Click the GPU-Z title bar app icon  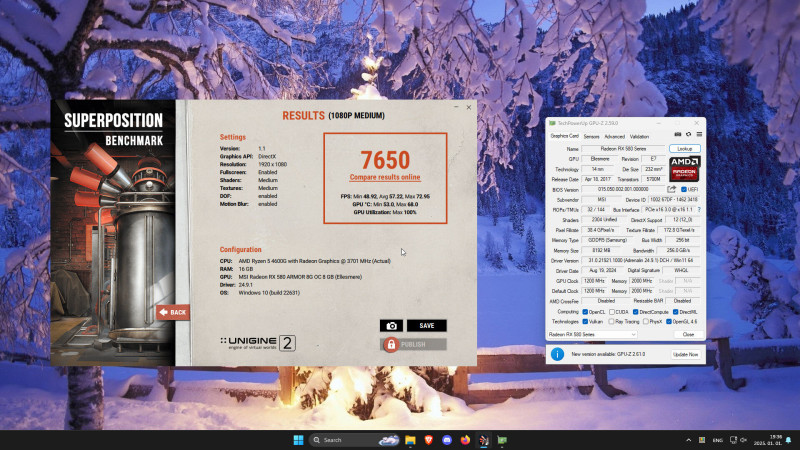pos(552,123)
